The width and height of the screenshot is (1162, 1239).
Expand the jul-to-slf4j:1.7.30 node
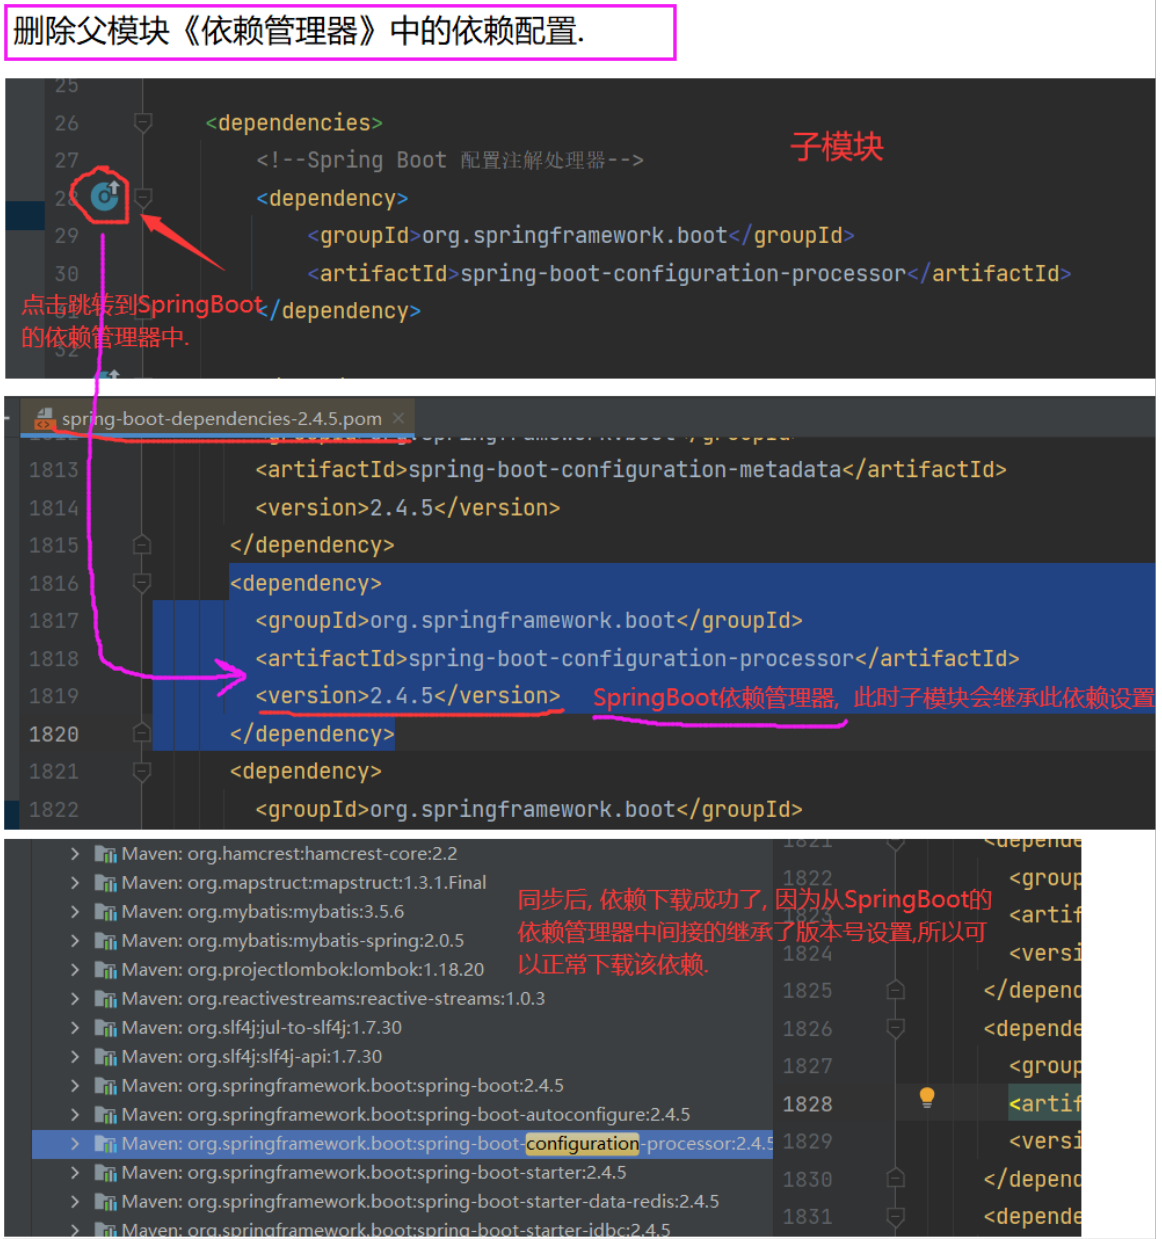click(x=75, y=1028)
